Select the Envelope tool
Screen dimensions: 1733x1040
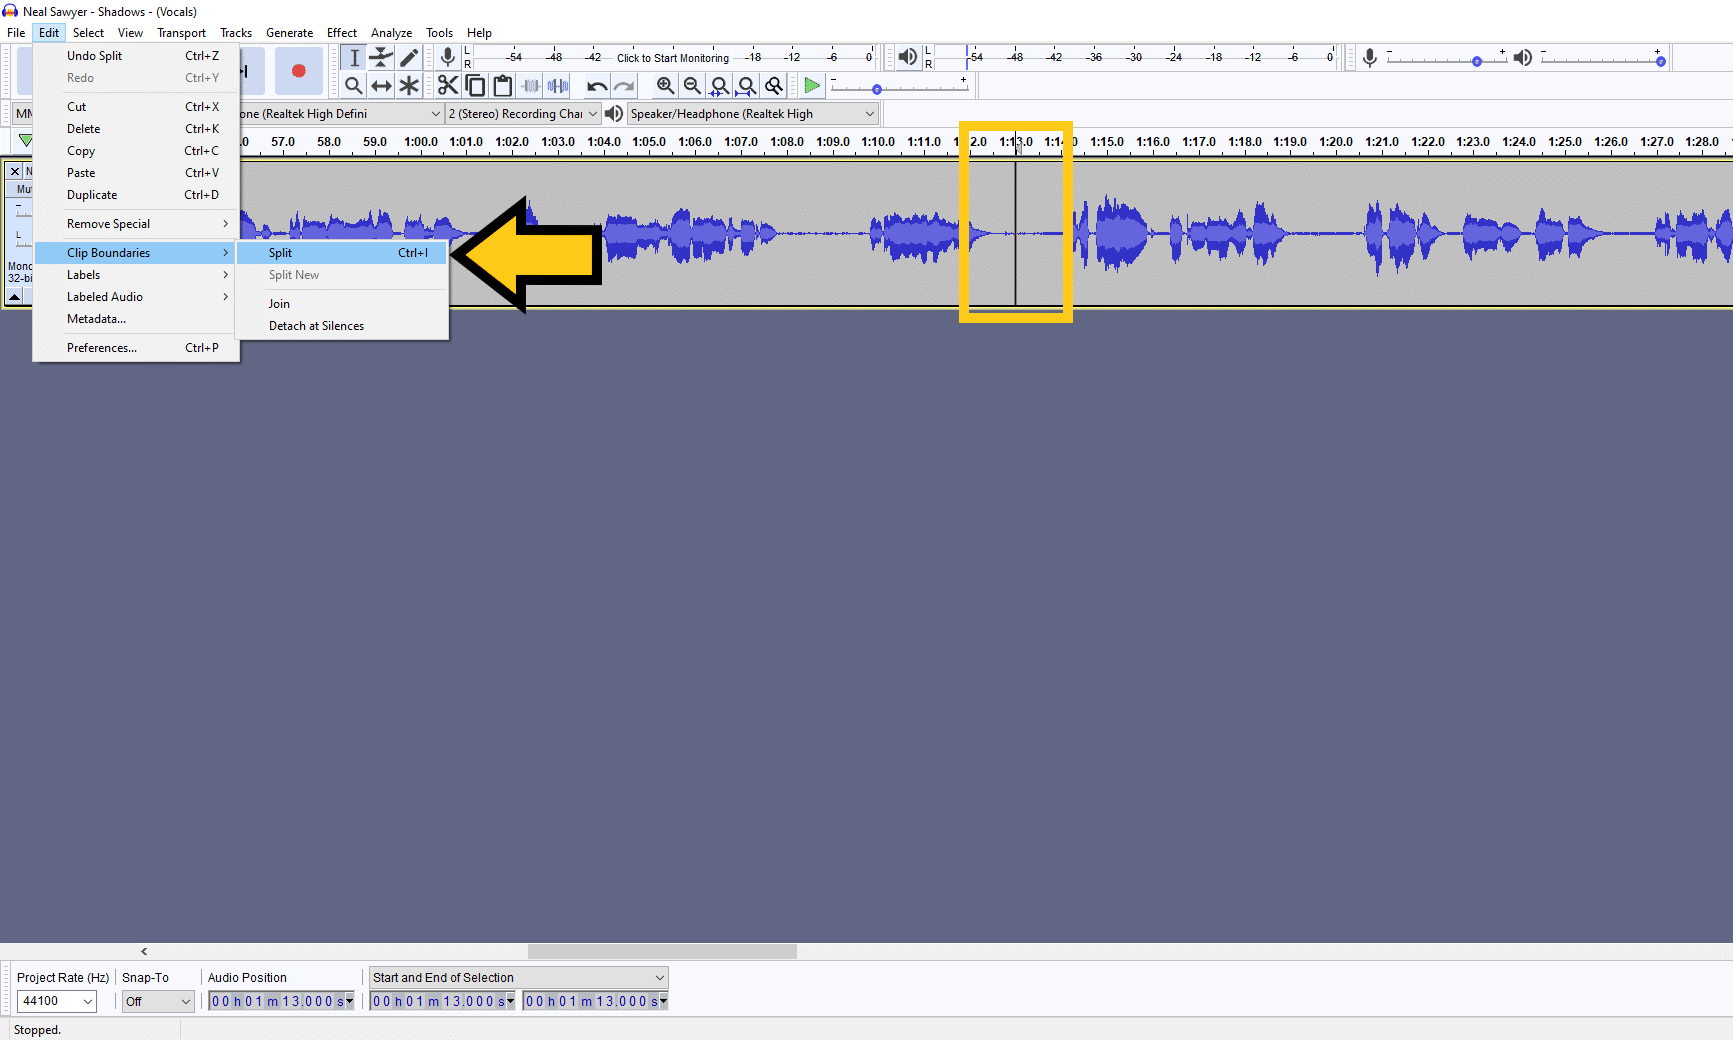(381, 57)
